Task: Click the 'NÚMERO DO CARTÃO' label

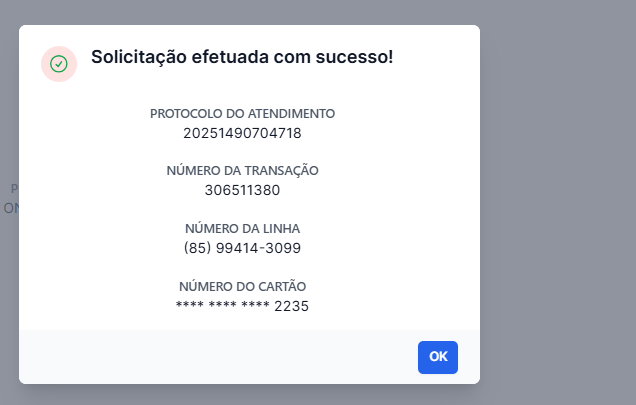Action: click(x=242, y=286)
